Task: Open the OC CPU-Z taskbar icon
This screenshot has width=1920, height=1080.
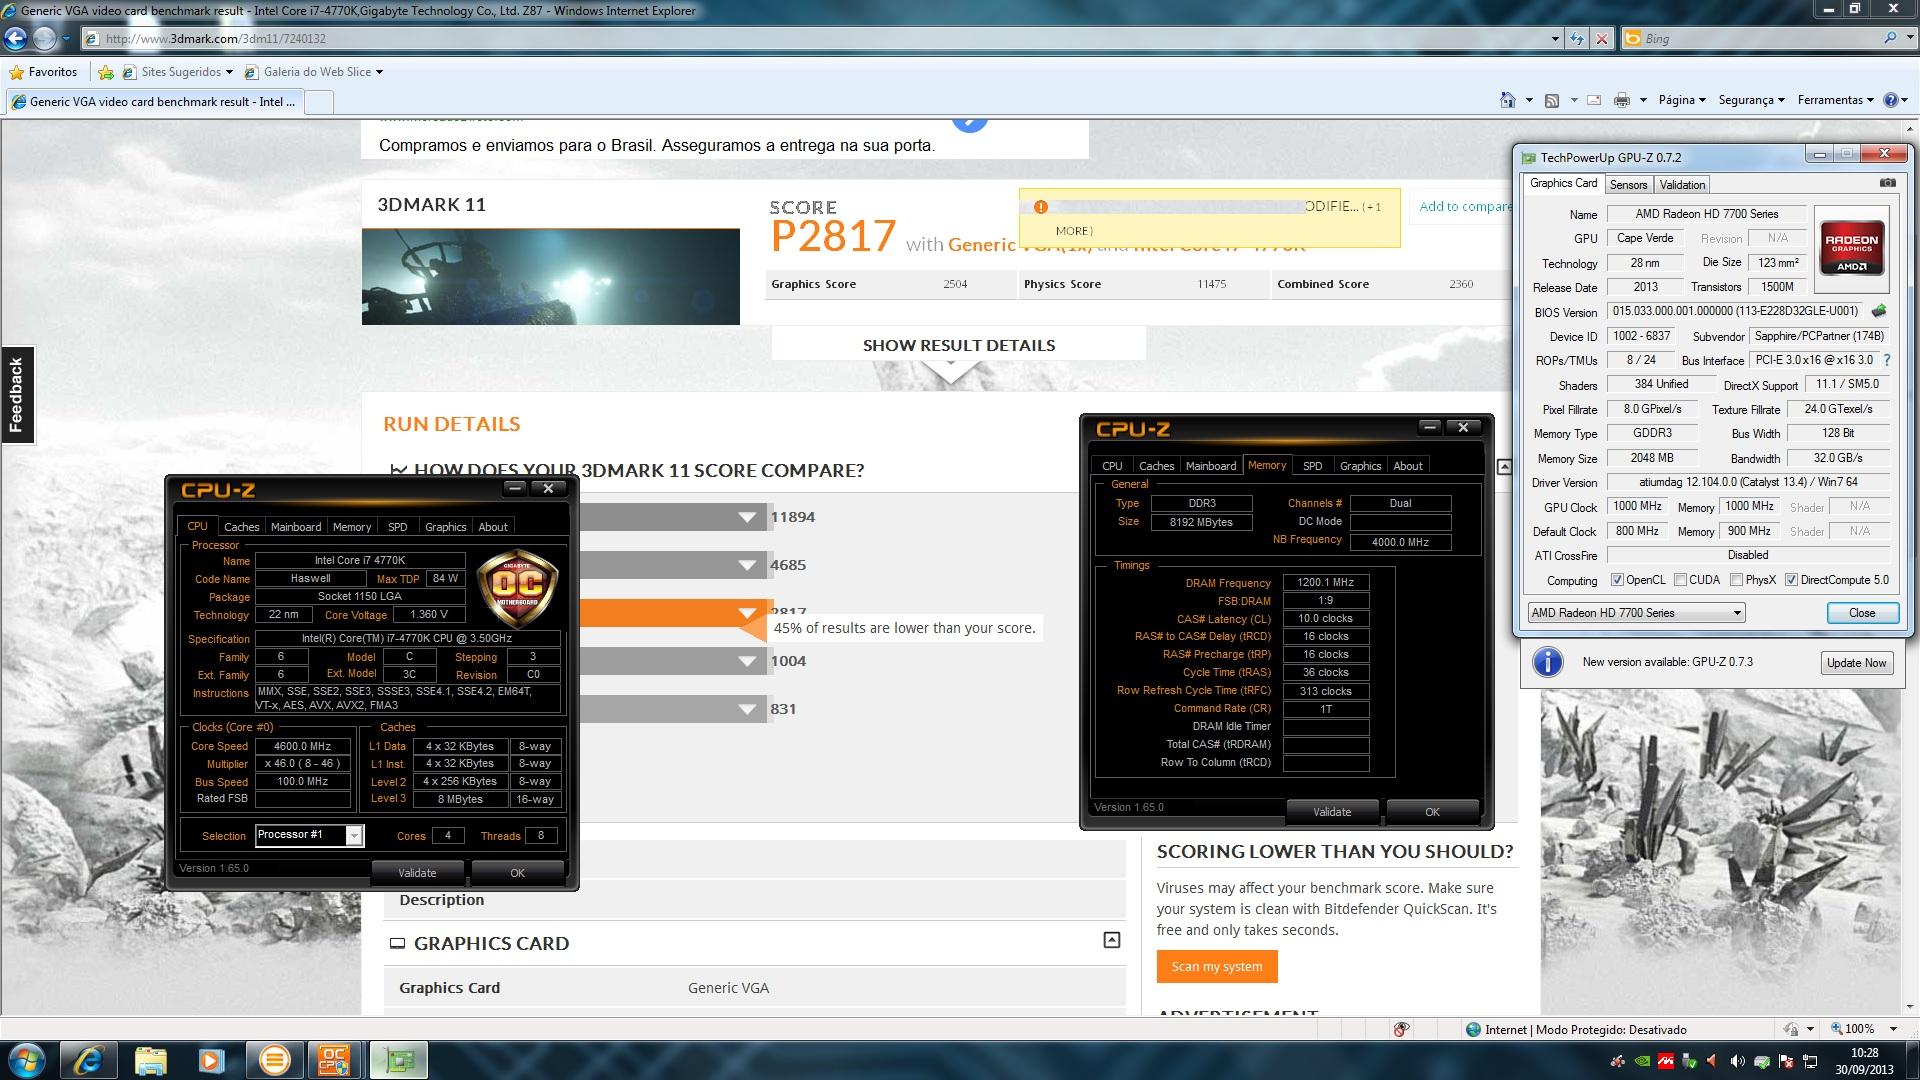Action: click(335, 1060)
